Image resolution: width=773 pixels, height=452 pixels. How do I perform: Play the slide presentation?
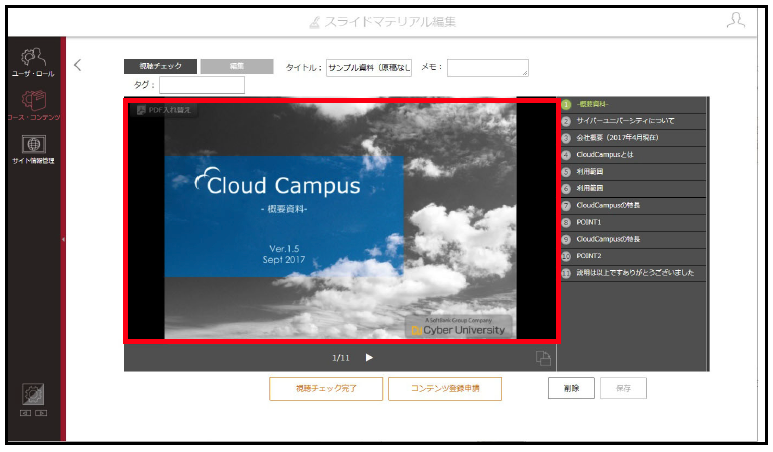pyautogui.click(x=369, y=357)
